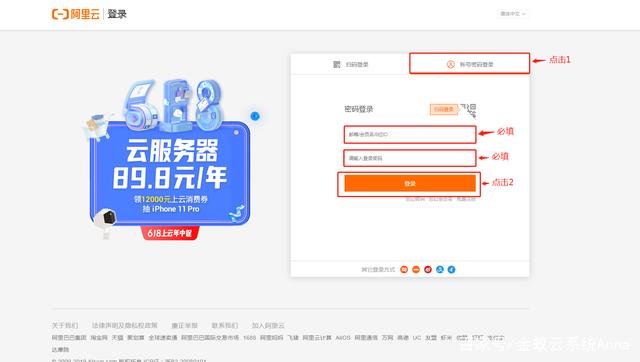Log in with the Taobao icon

[x=404, y=269]
